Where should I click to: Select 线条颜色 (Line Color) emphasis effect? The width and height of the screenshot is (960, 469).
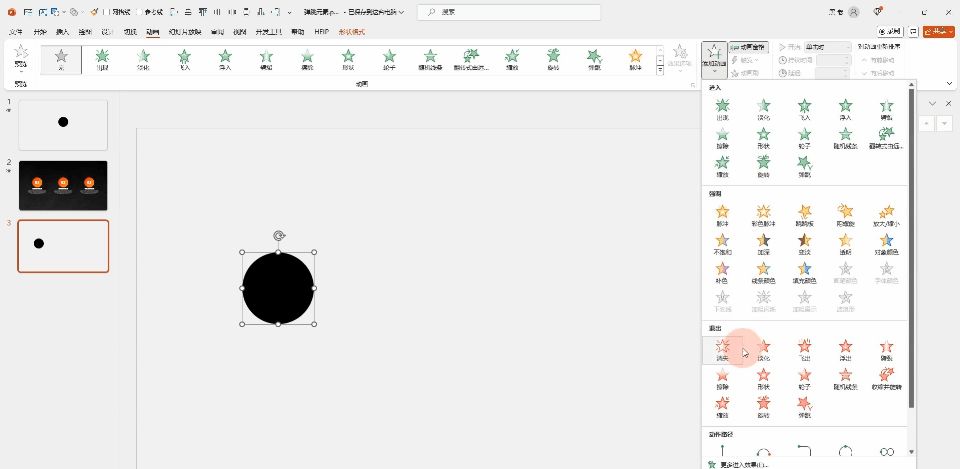(763, 273)
